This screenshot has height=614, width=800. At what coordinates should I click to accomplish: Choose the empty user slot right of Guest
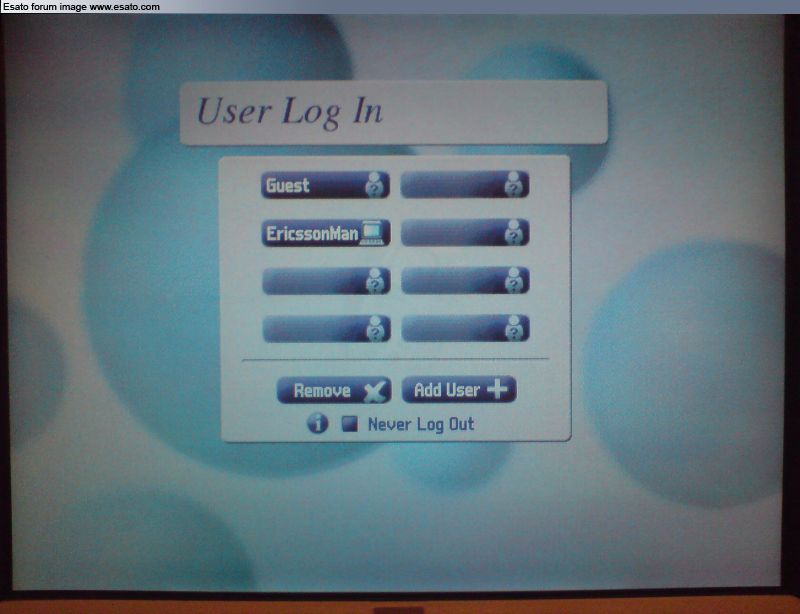465,184
